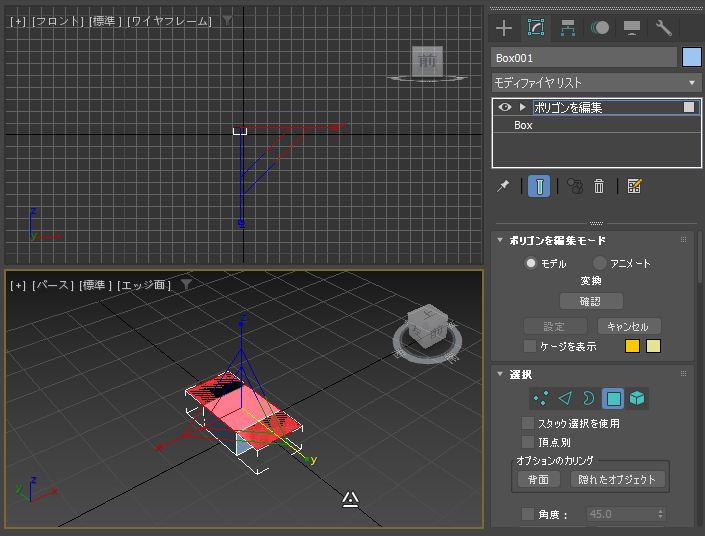The height and width of the screenshot is (536, 705).
Task: Open the Create command panel tab
Action: 504,28
